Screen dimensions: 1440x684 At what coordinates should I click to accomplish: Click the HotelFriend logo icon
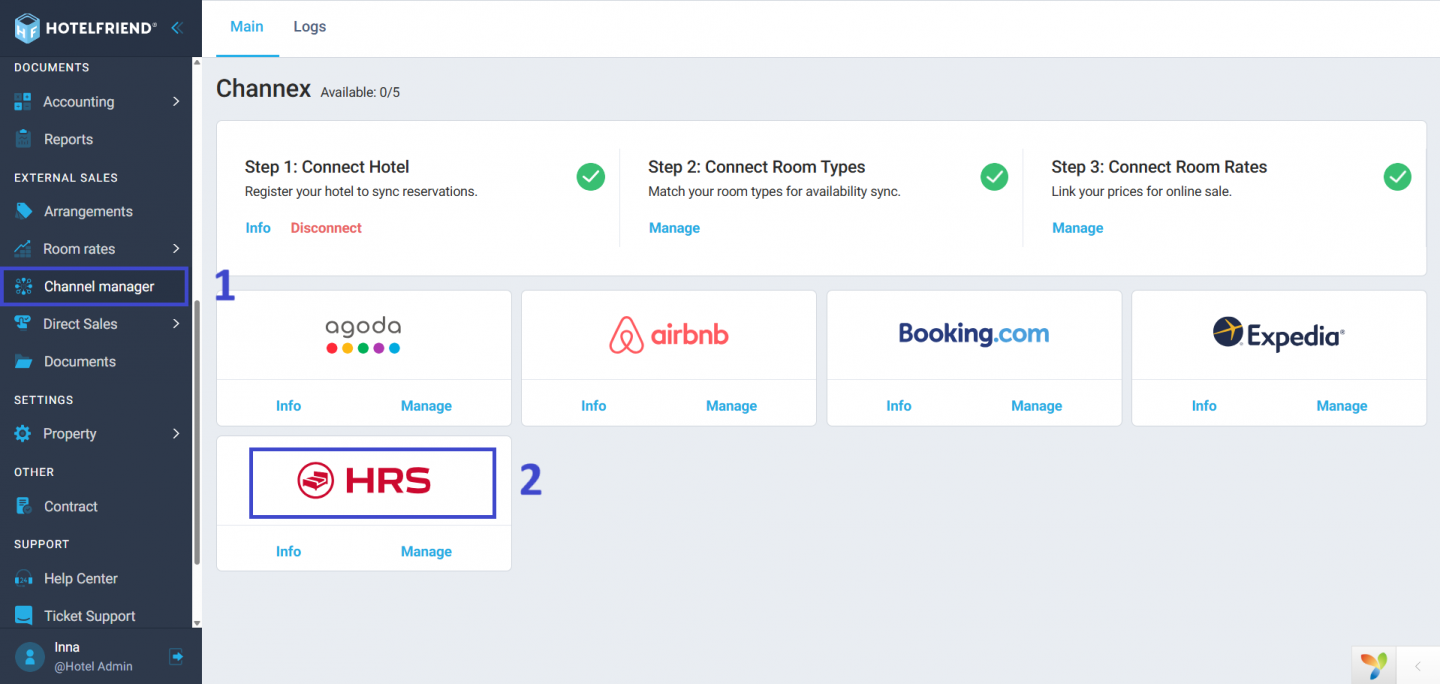(27, 28)
